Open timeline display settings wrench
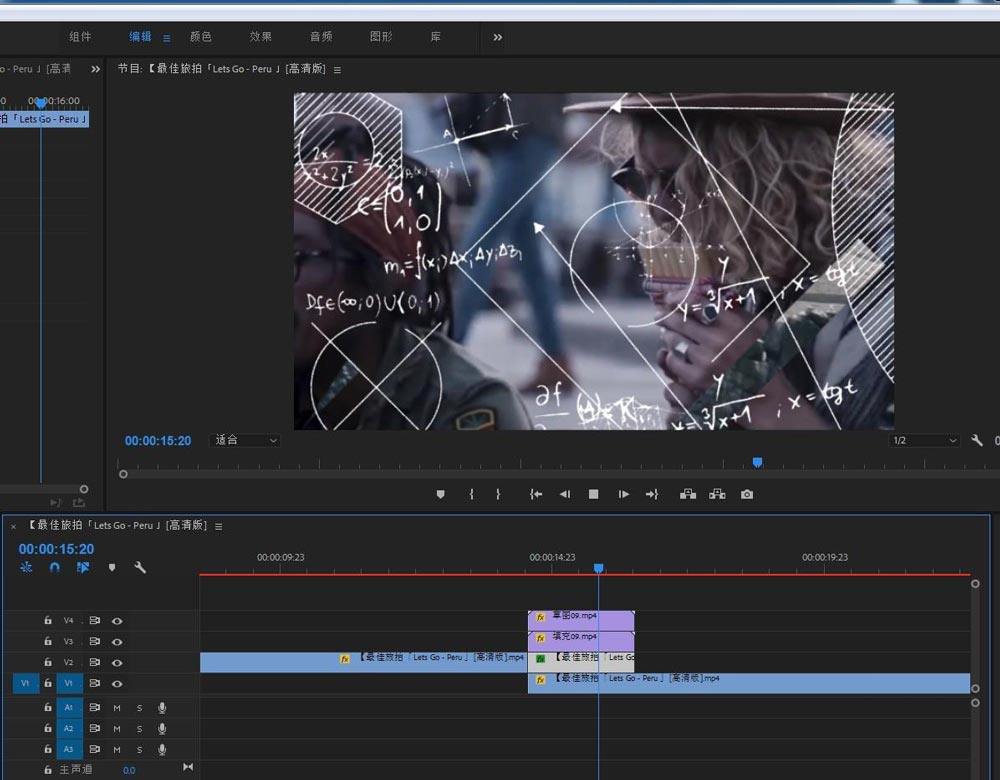The height and width of the screenshot is (780, 1000). click(140, 567)
